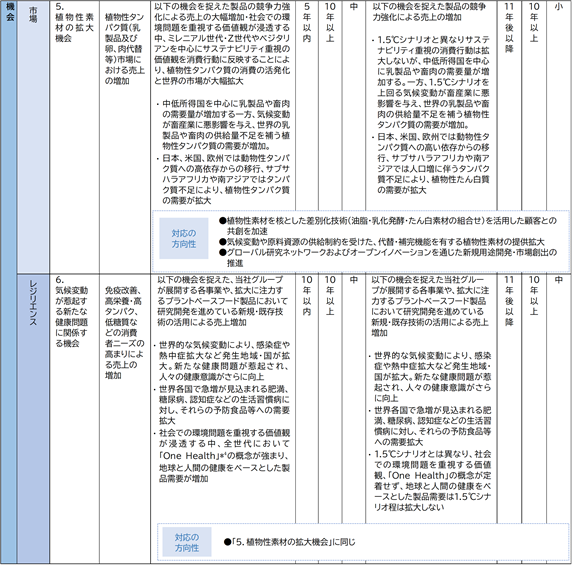Select the '10年以内' timing cell
This screenshot has height=568, width=575.
(x=307, y=296)
